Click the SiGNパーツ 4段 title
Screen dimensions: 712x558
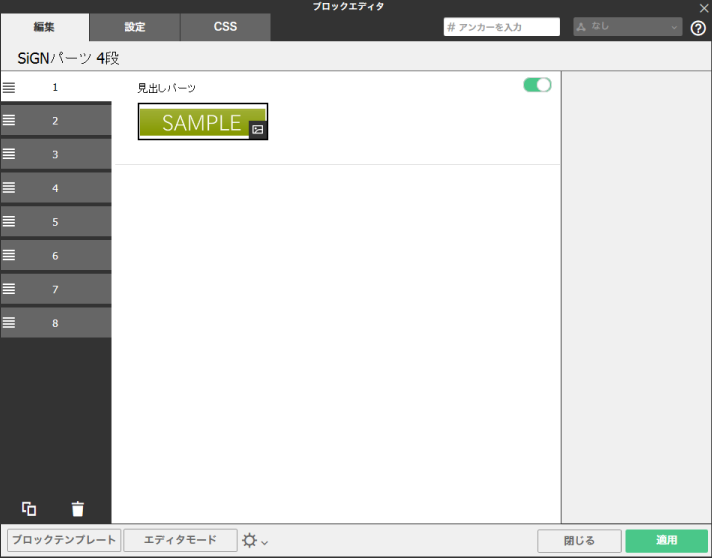(68, 58)
